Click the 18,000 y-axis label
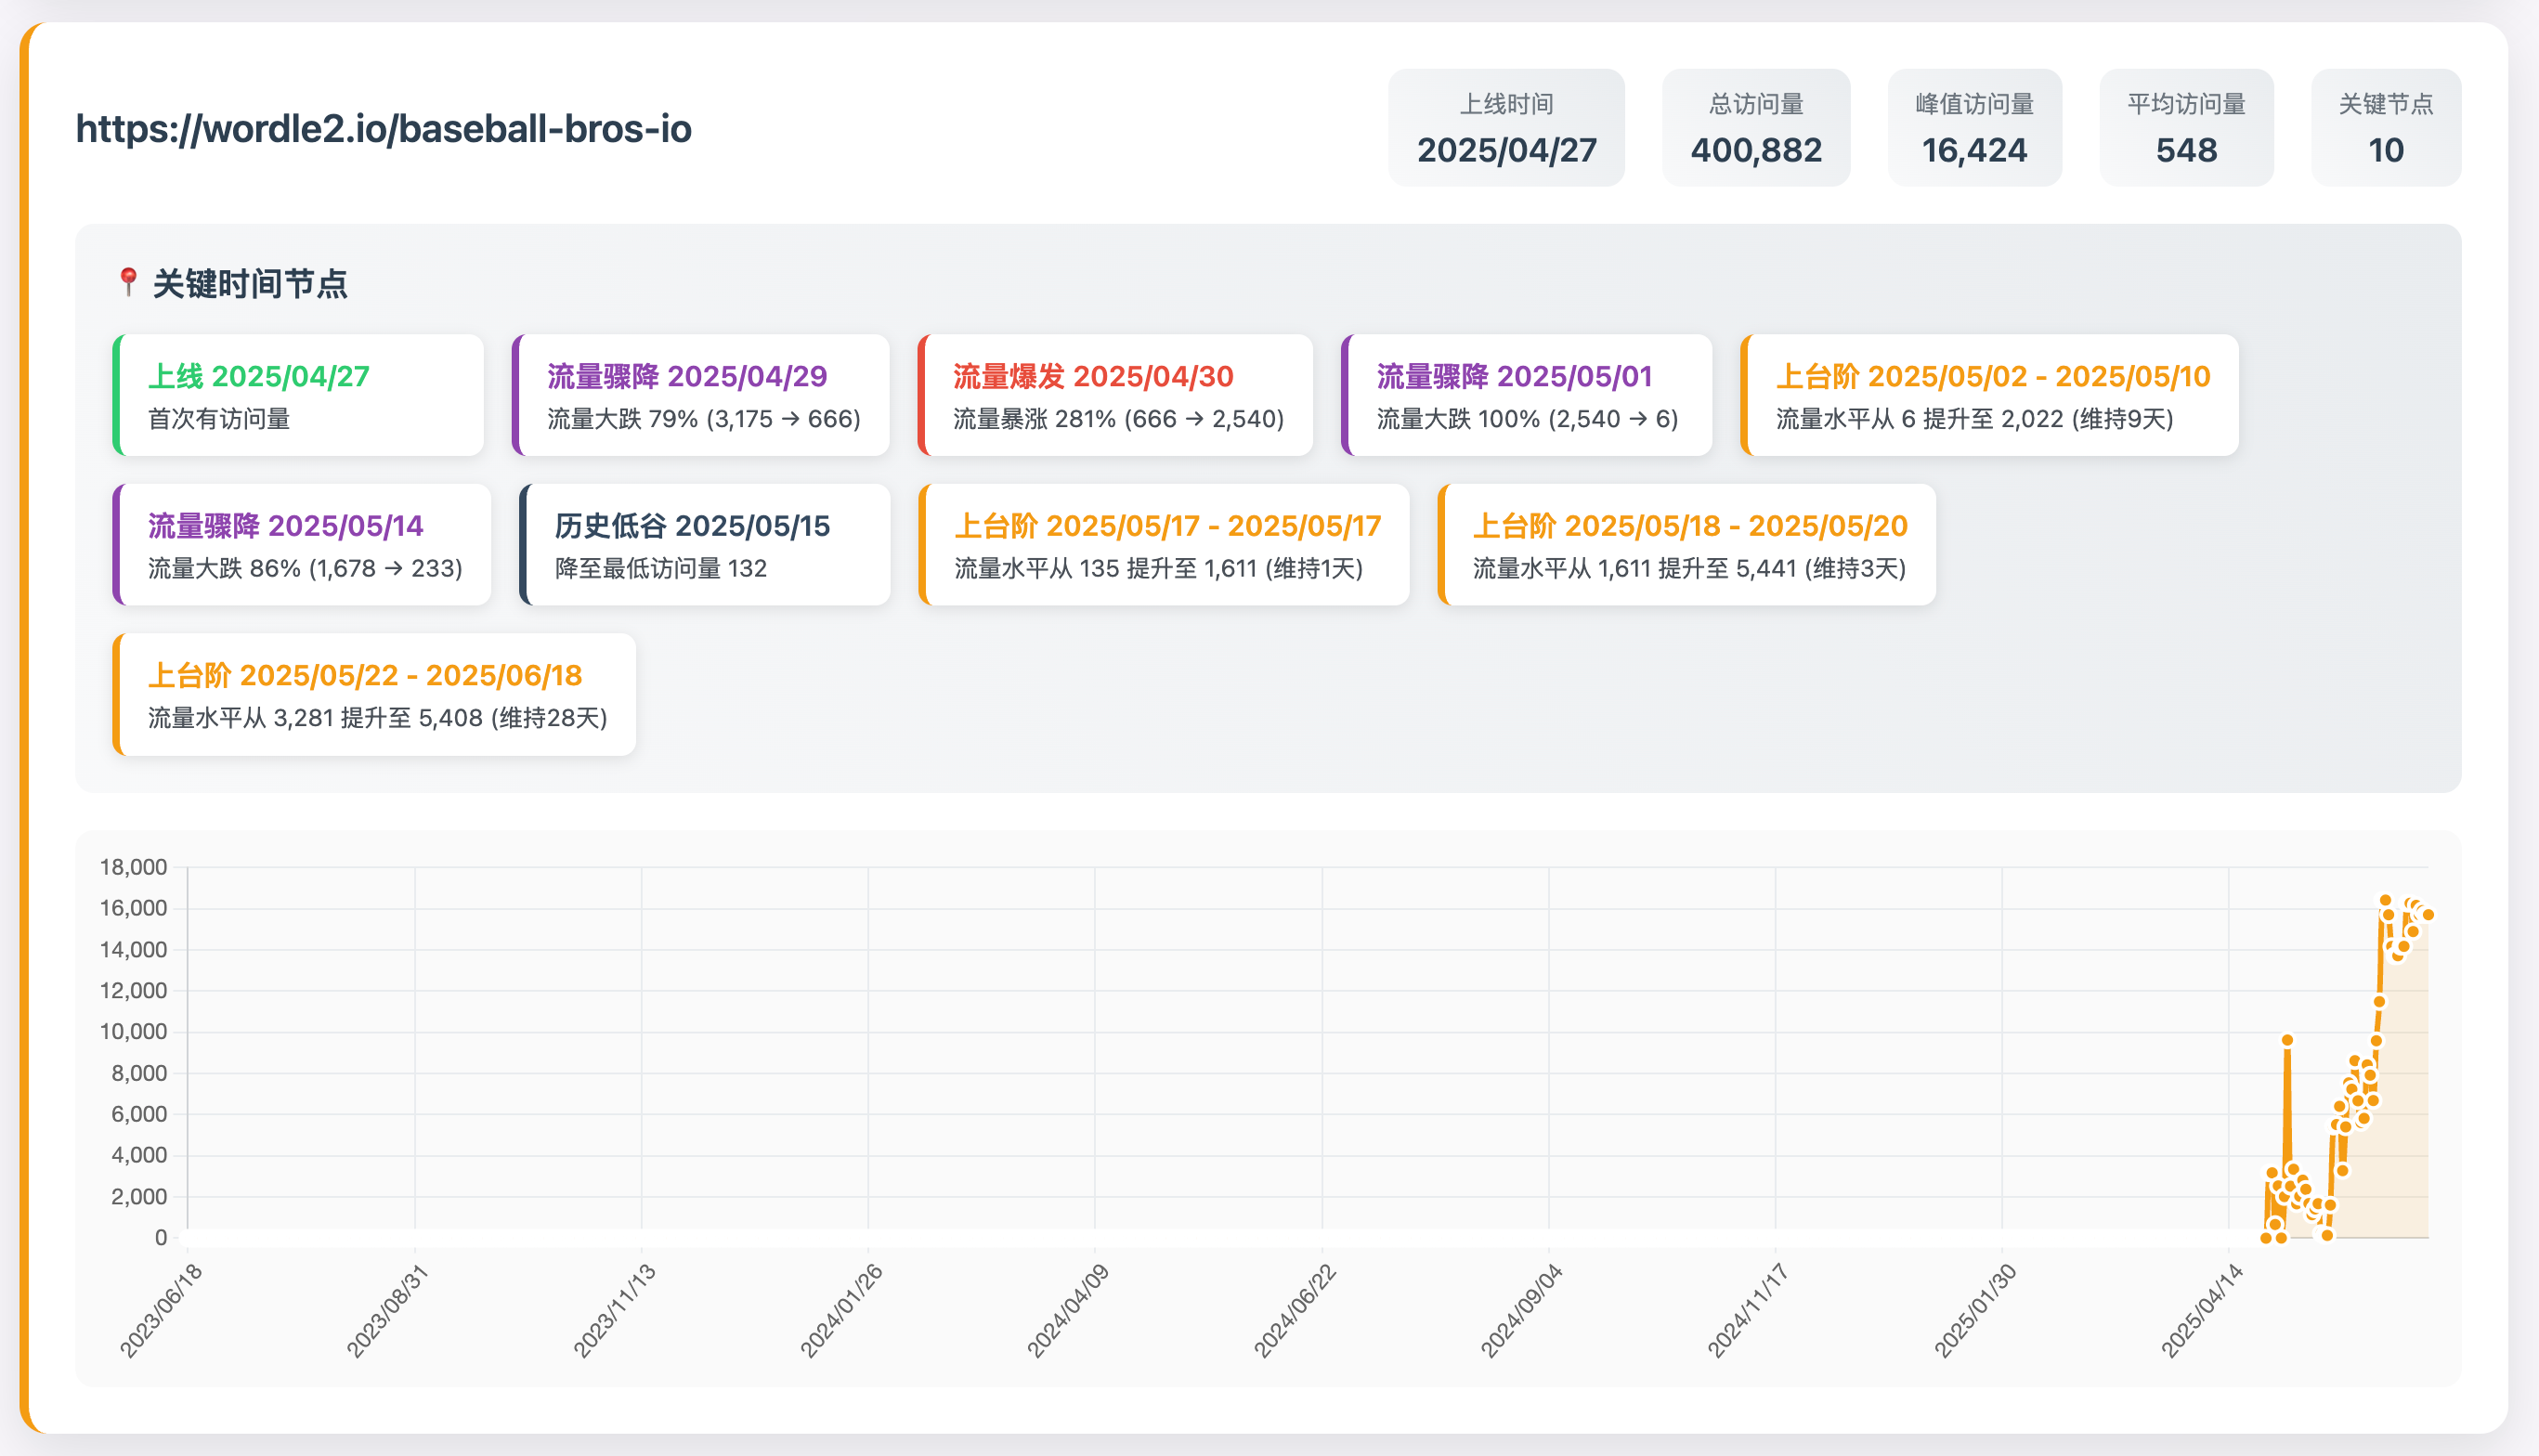 coord(133,867)
